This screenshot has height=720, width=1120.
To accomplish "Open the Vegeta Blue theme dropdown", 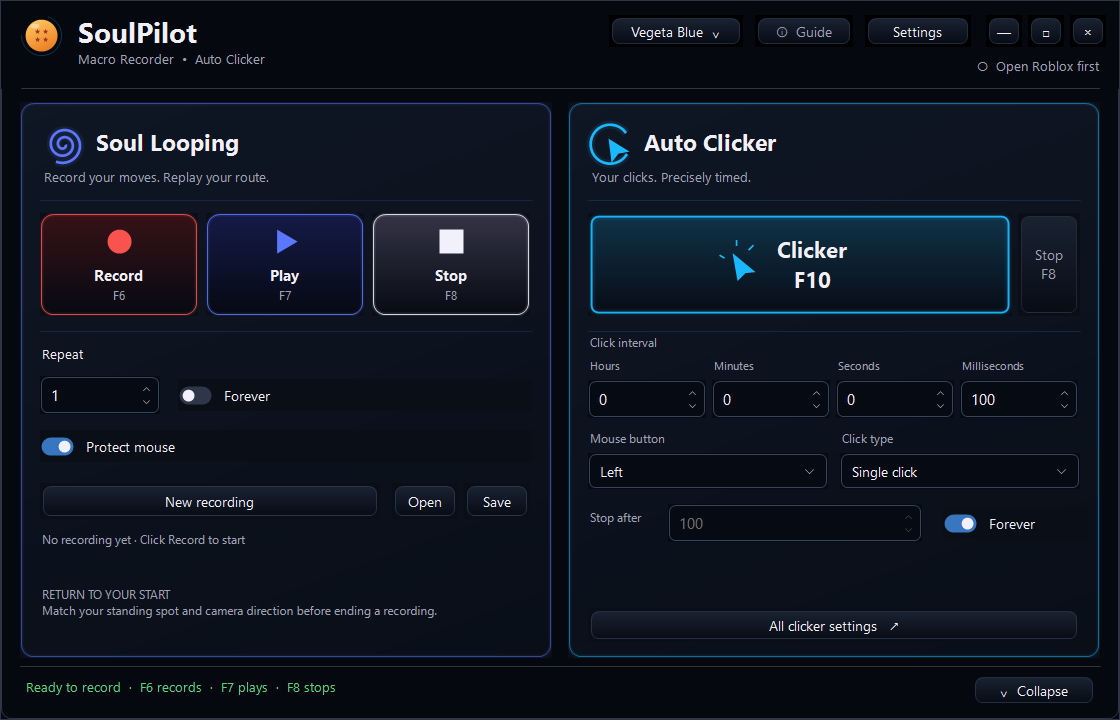I will pyautogui.click(x=676, y=32).
